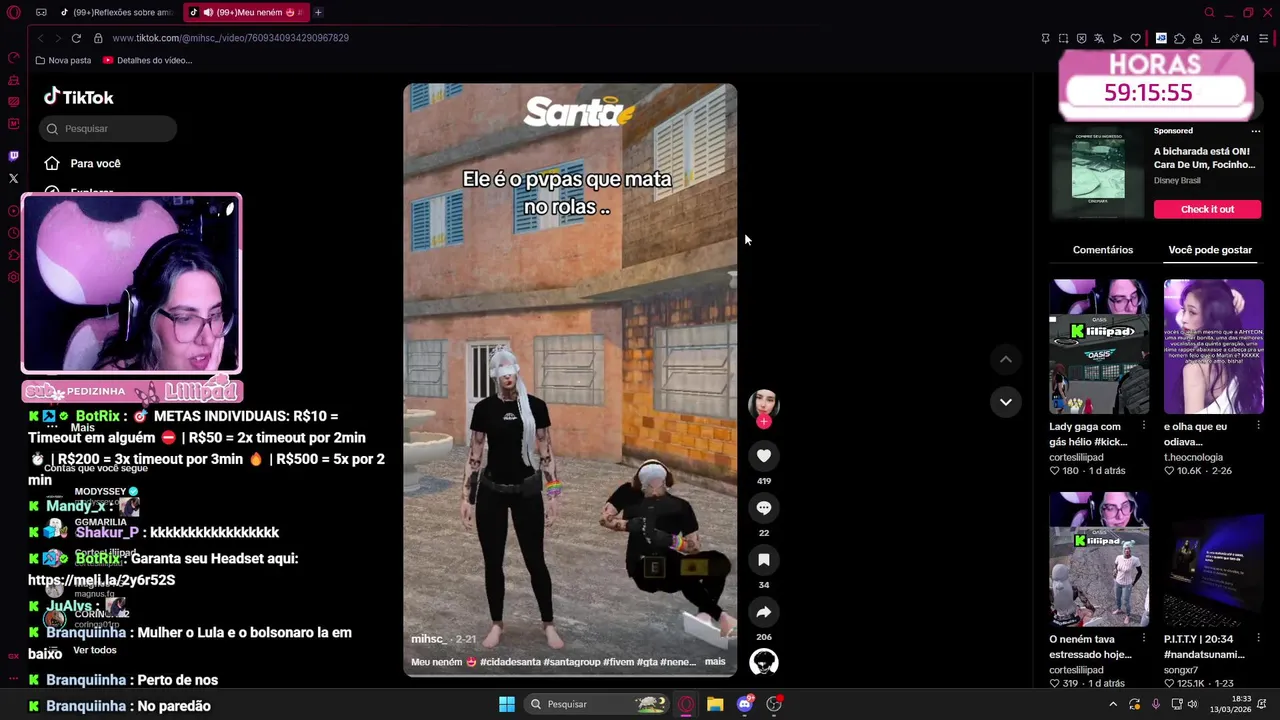
Task: Open sponsored ad options three dots
Action: pyautogui.click(x=1256, y=131)
